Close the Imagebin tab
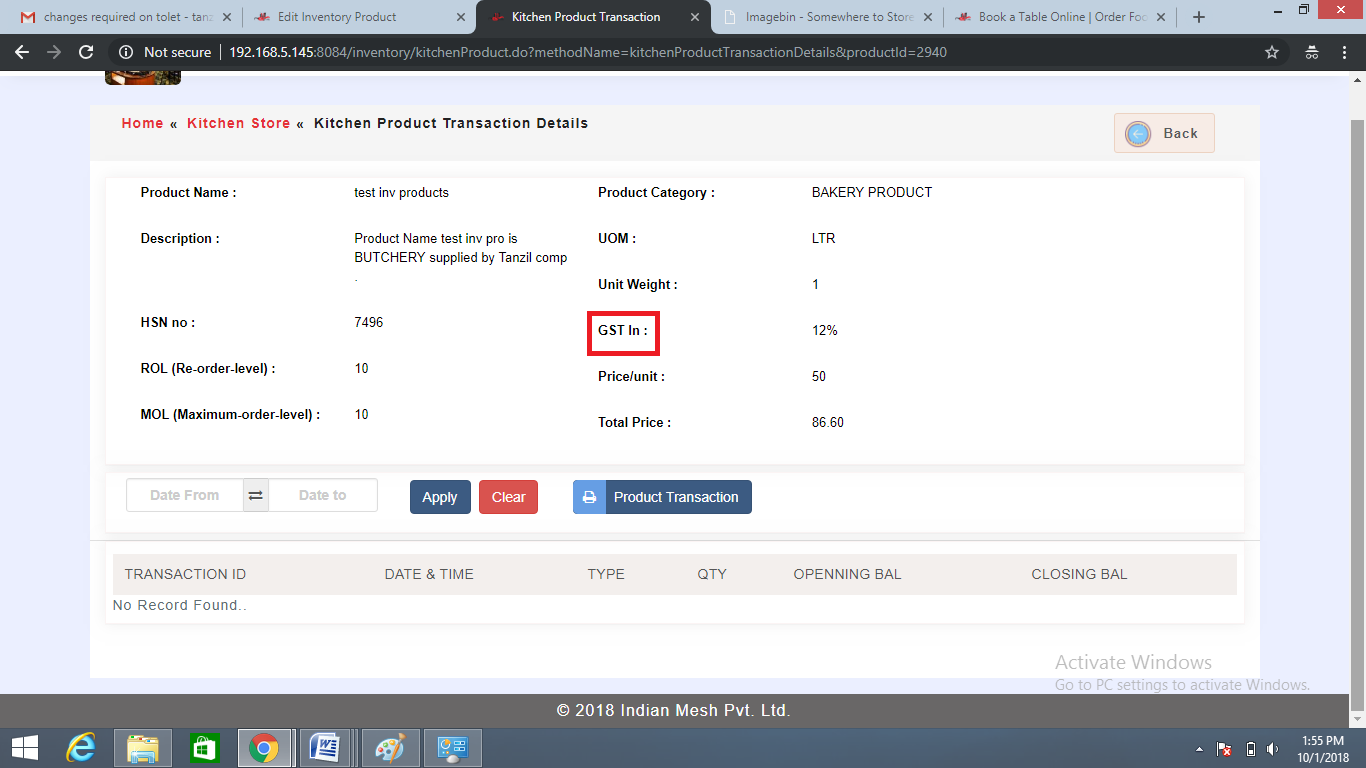The width and height of the screenshot is (1366, 768). click(x=928, y=17)
